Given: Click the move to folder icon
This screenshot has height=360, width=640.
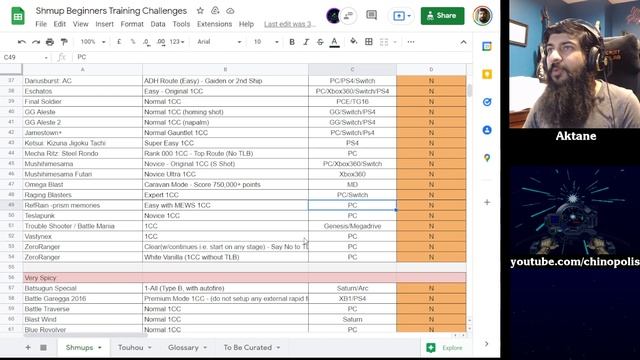Looking at the screenshot, I should tap(215, 11).
